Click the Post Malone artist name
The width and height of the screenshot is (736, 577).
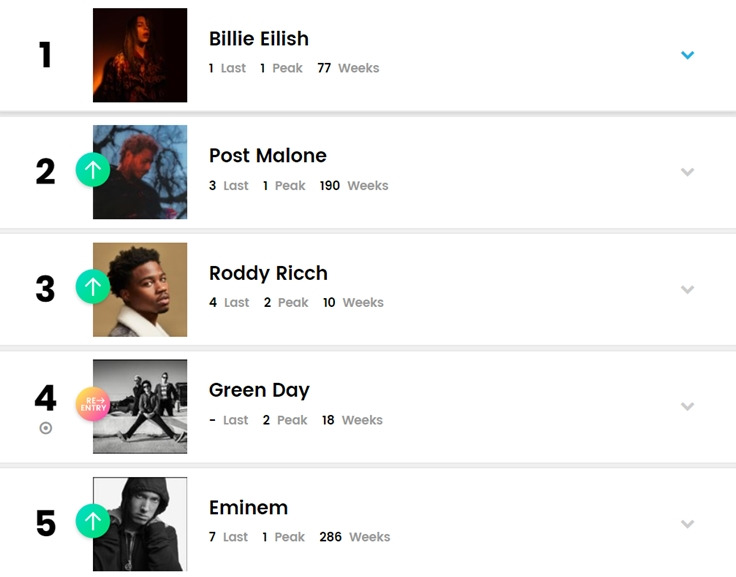[x=268, y=155]
